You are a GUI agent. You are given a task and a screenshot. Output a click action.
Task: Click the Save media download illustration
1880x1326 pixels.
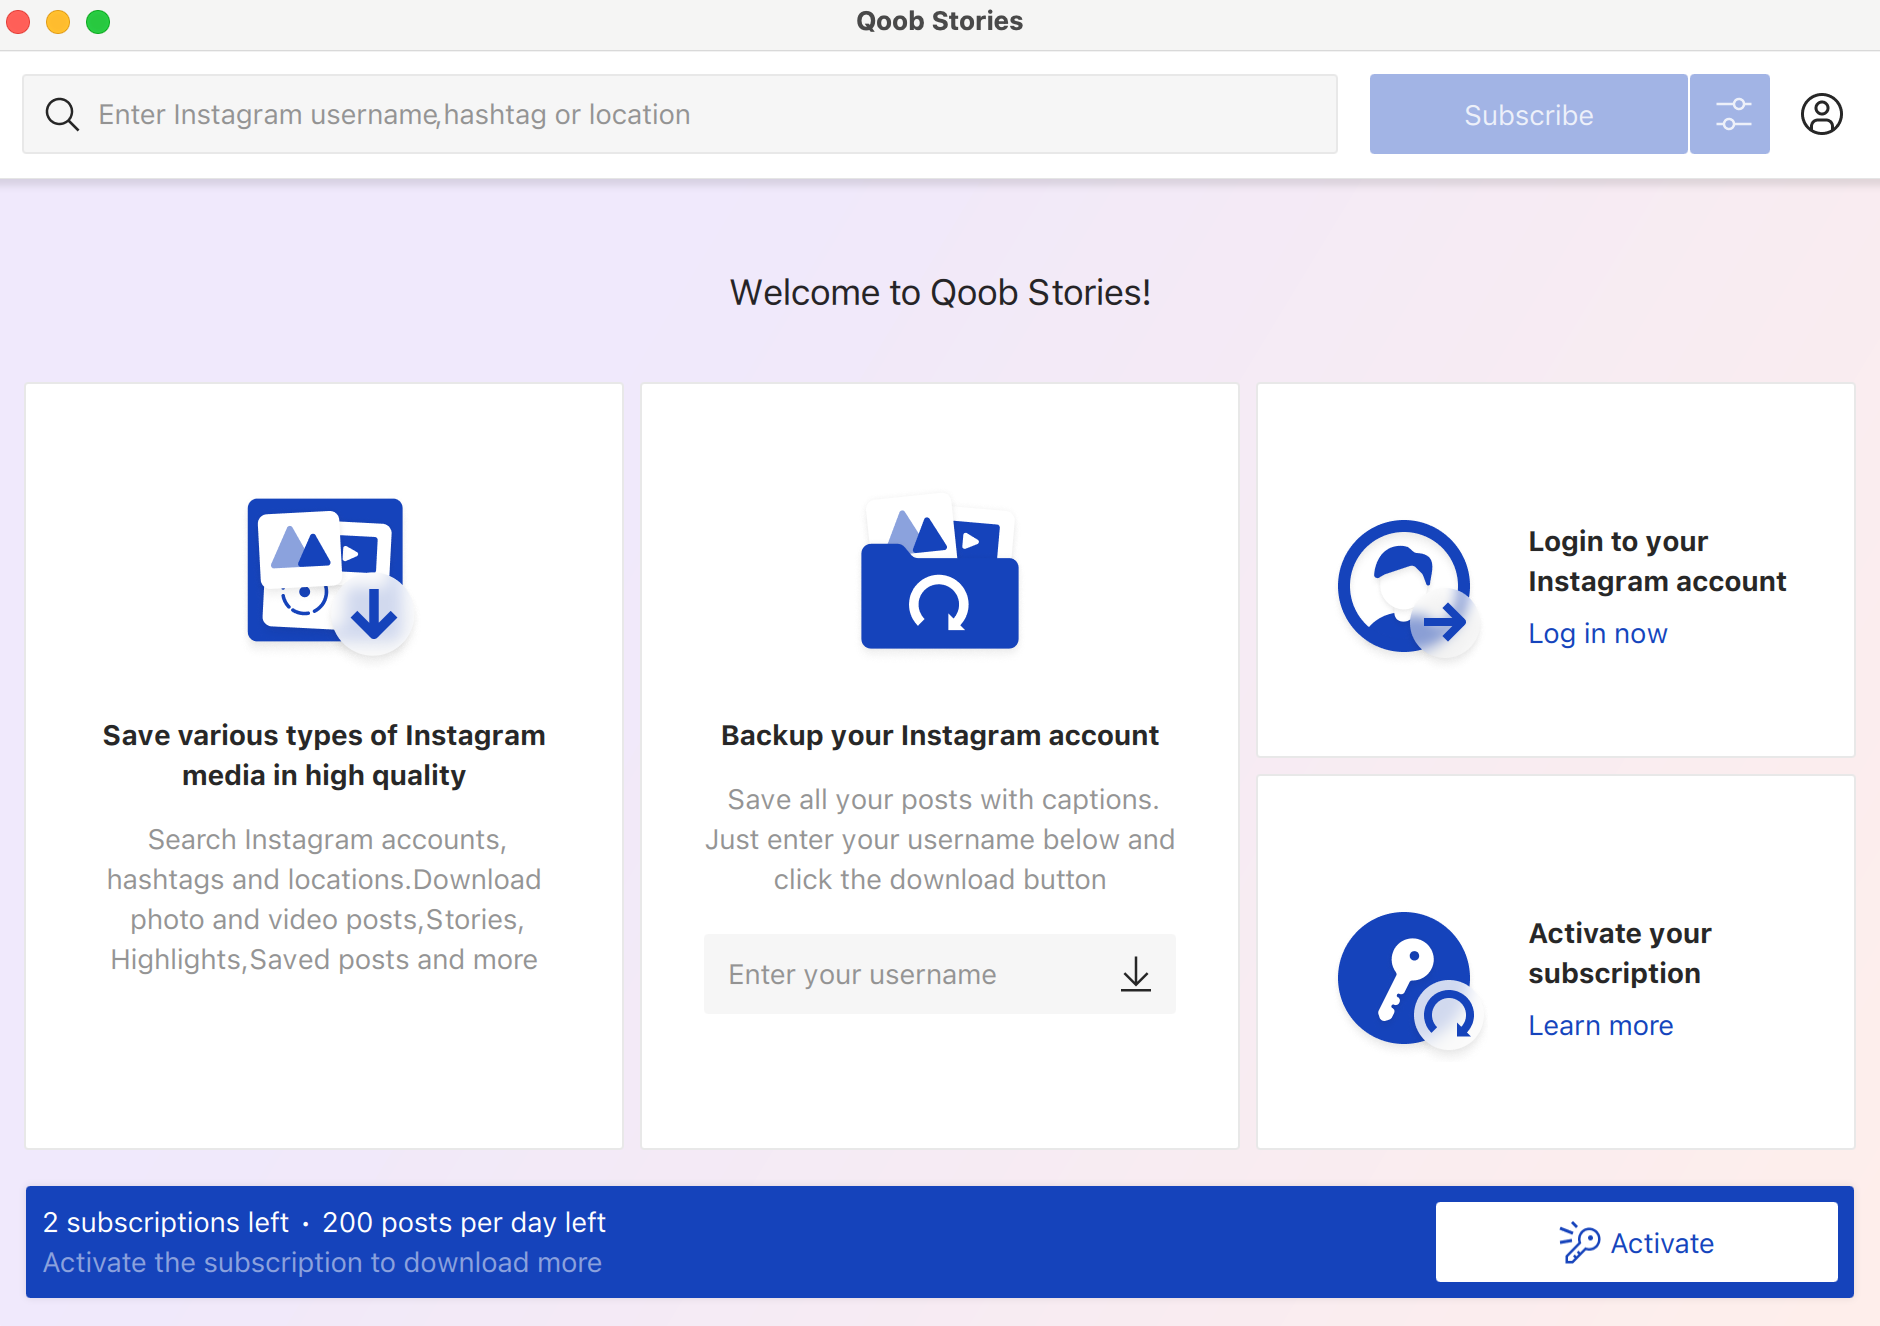click(x=330, y=575)
